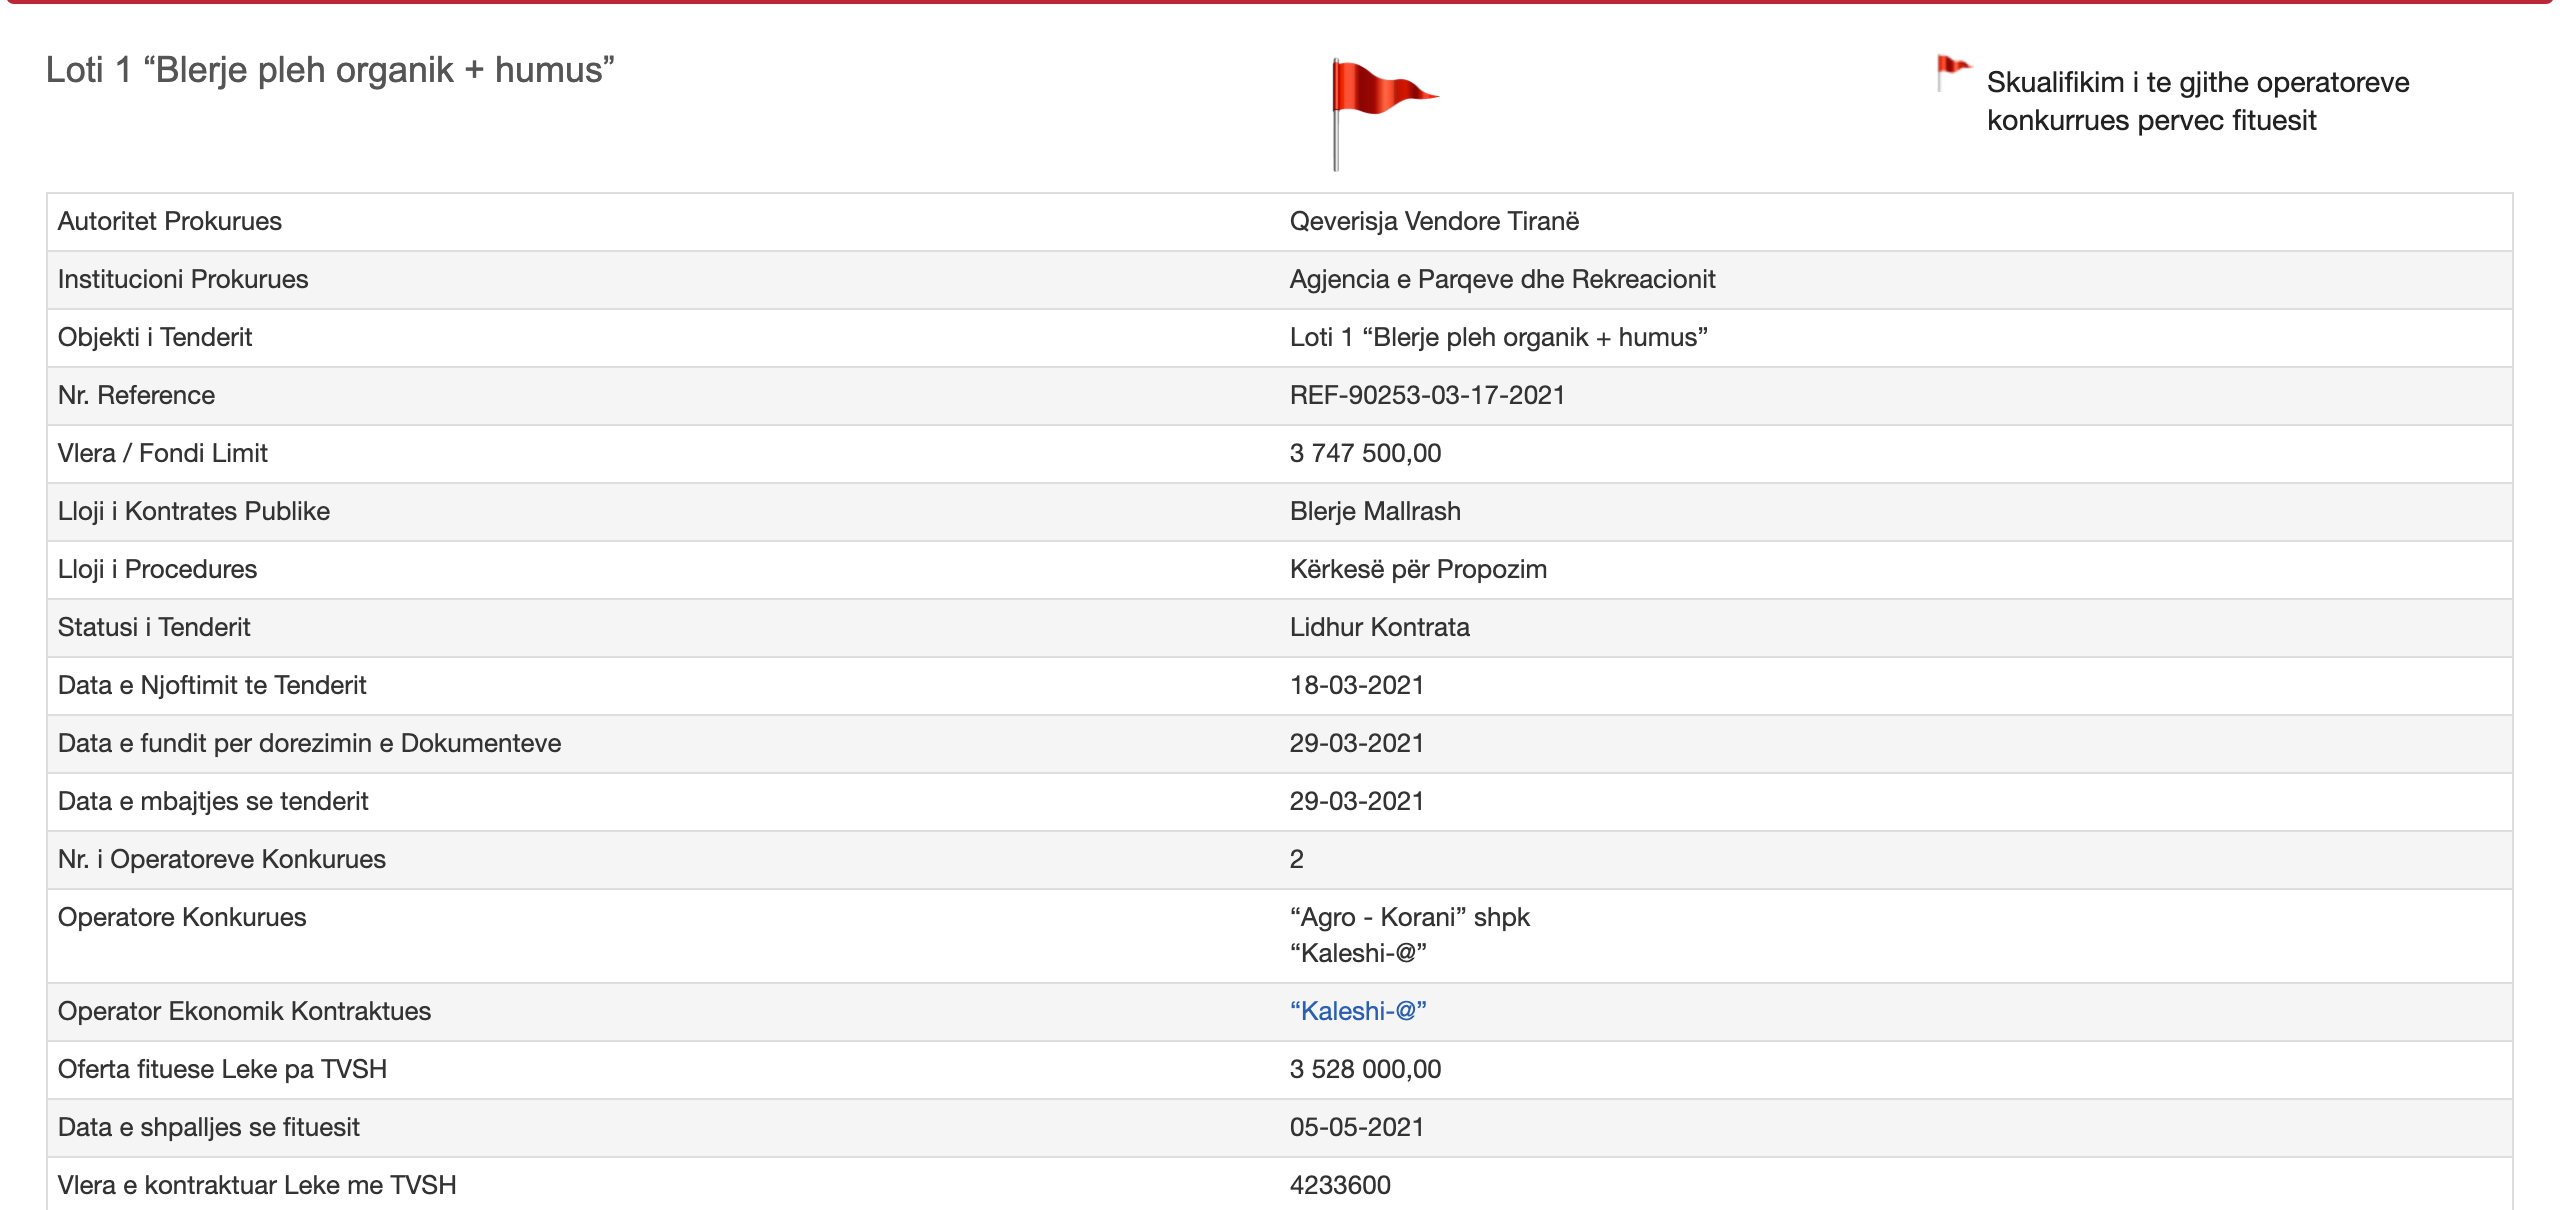Click Objekti i Tenderit value cell
2560x1210 pixels.
[1497, 337]
